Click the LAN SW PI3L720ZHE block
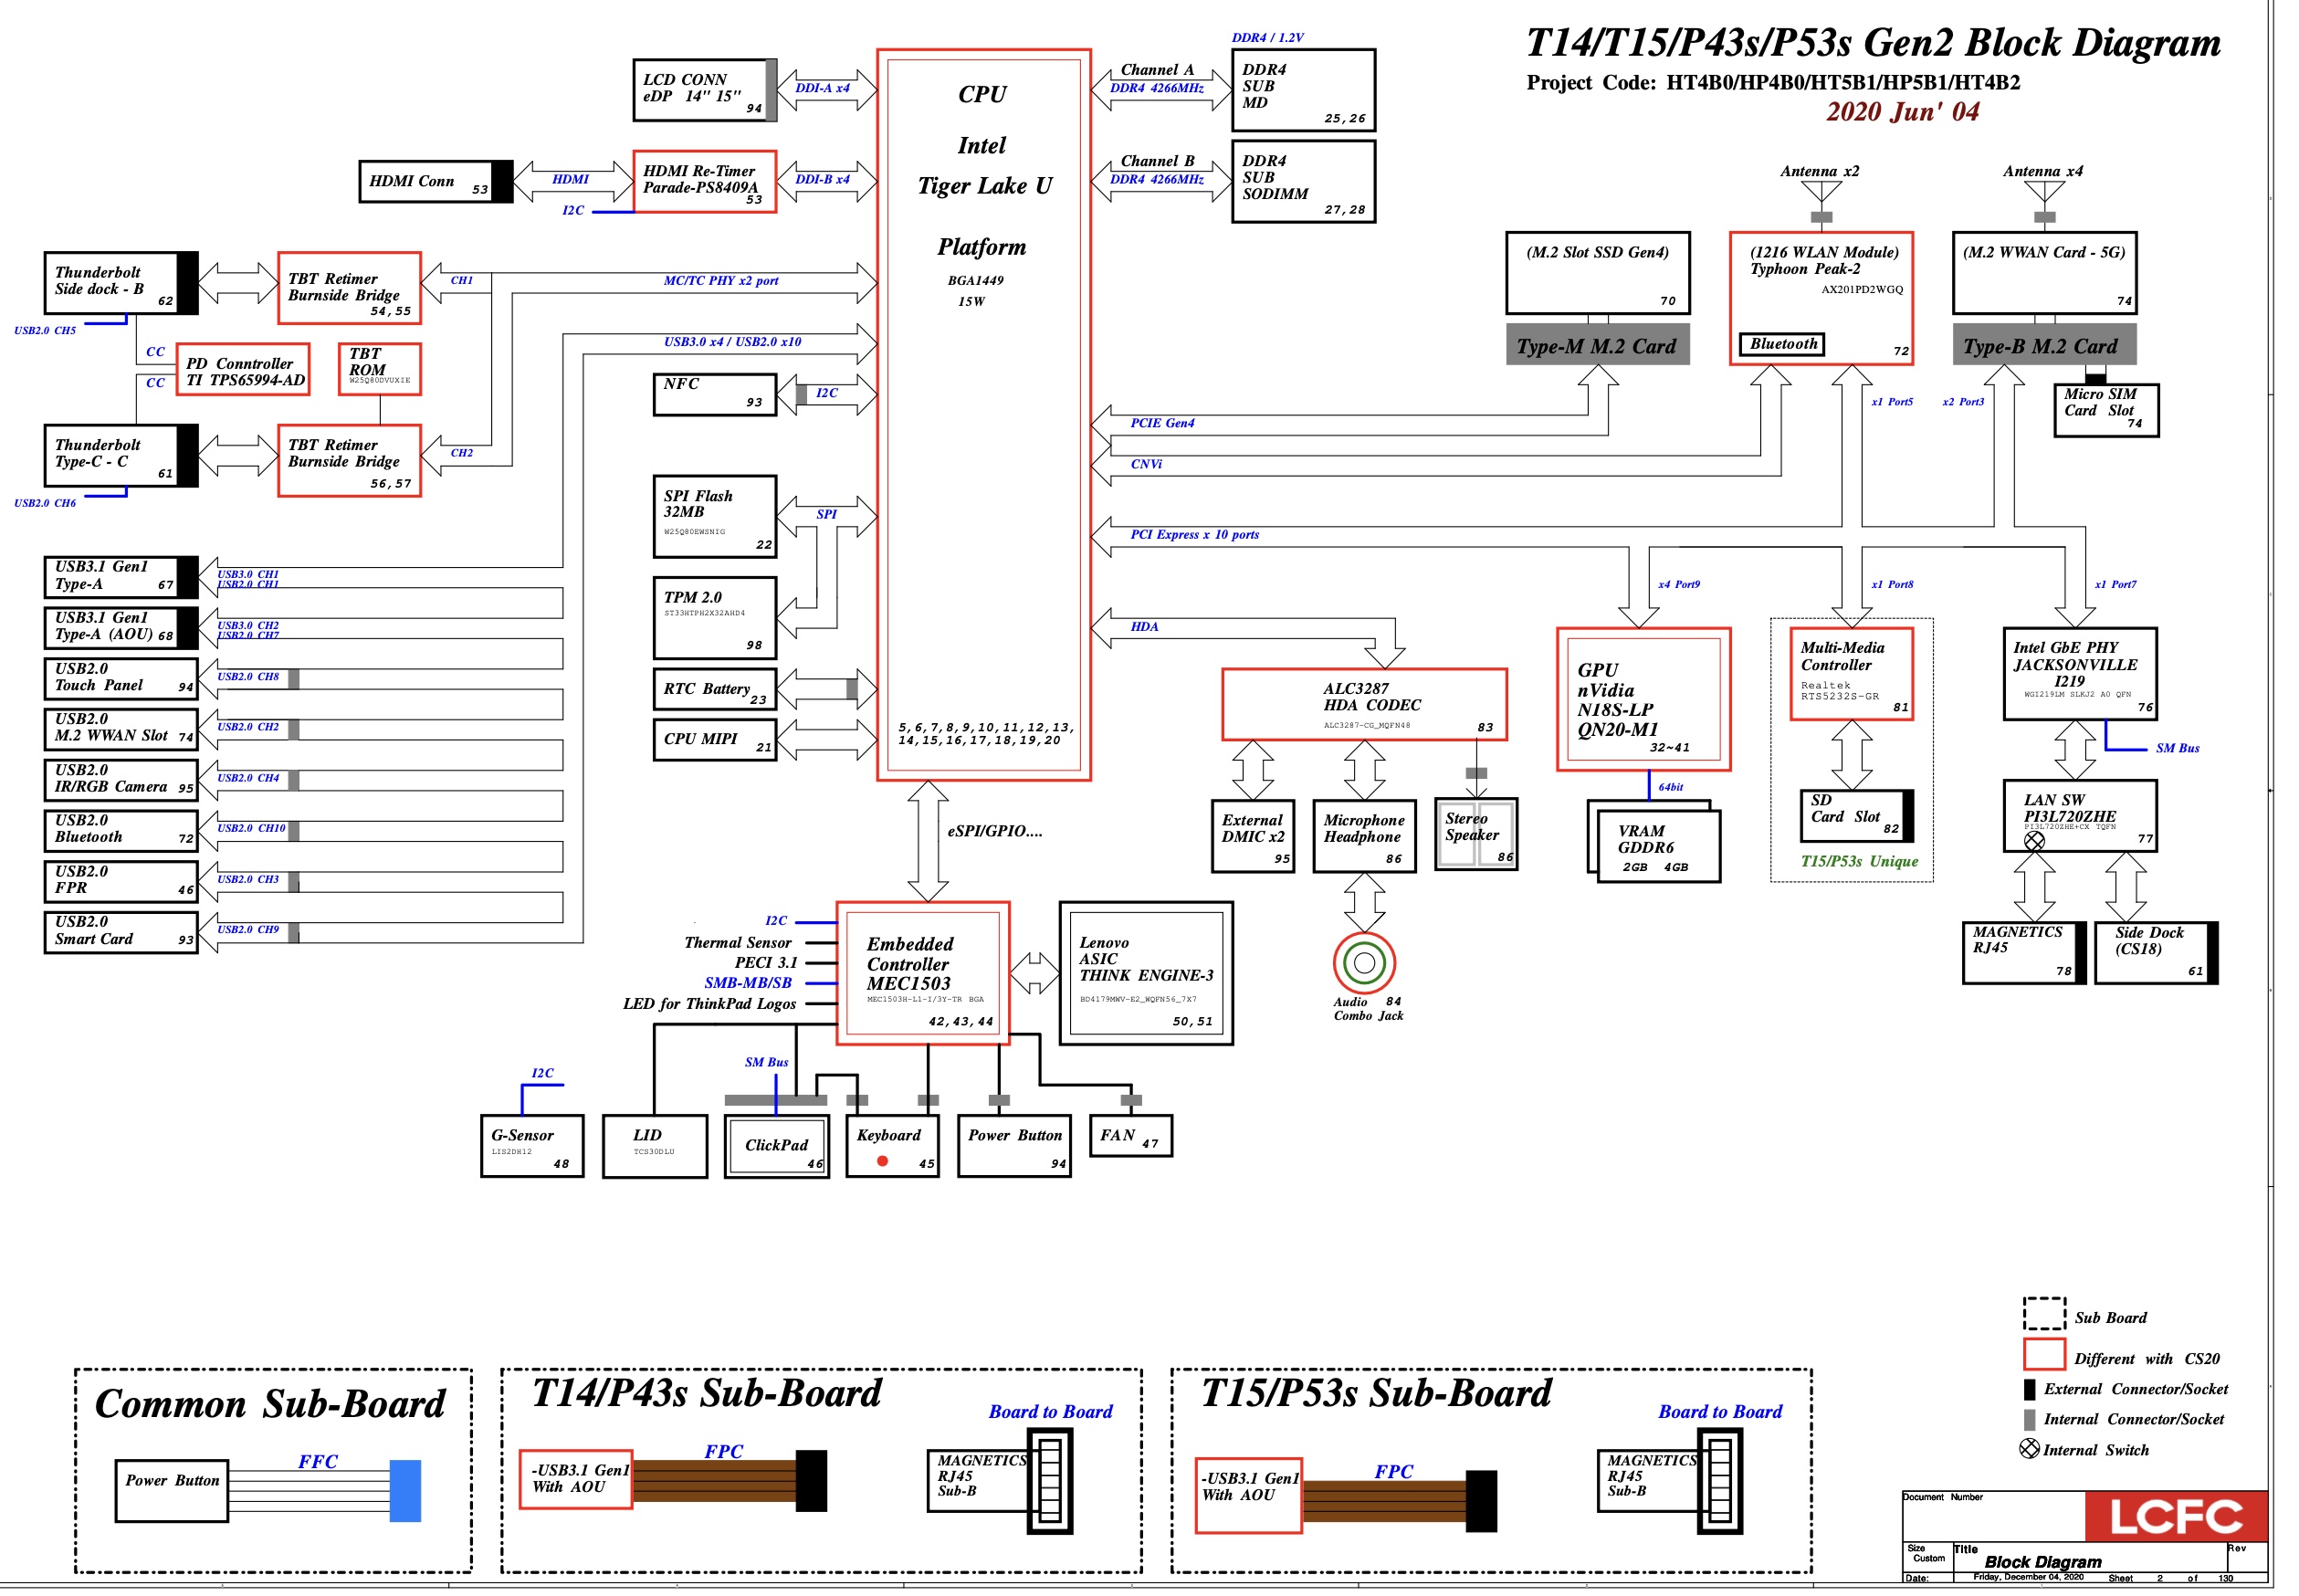 (x=2080, y=816)
